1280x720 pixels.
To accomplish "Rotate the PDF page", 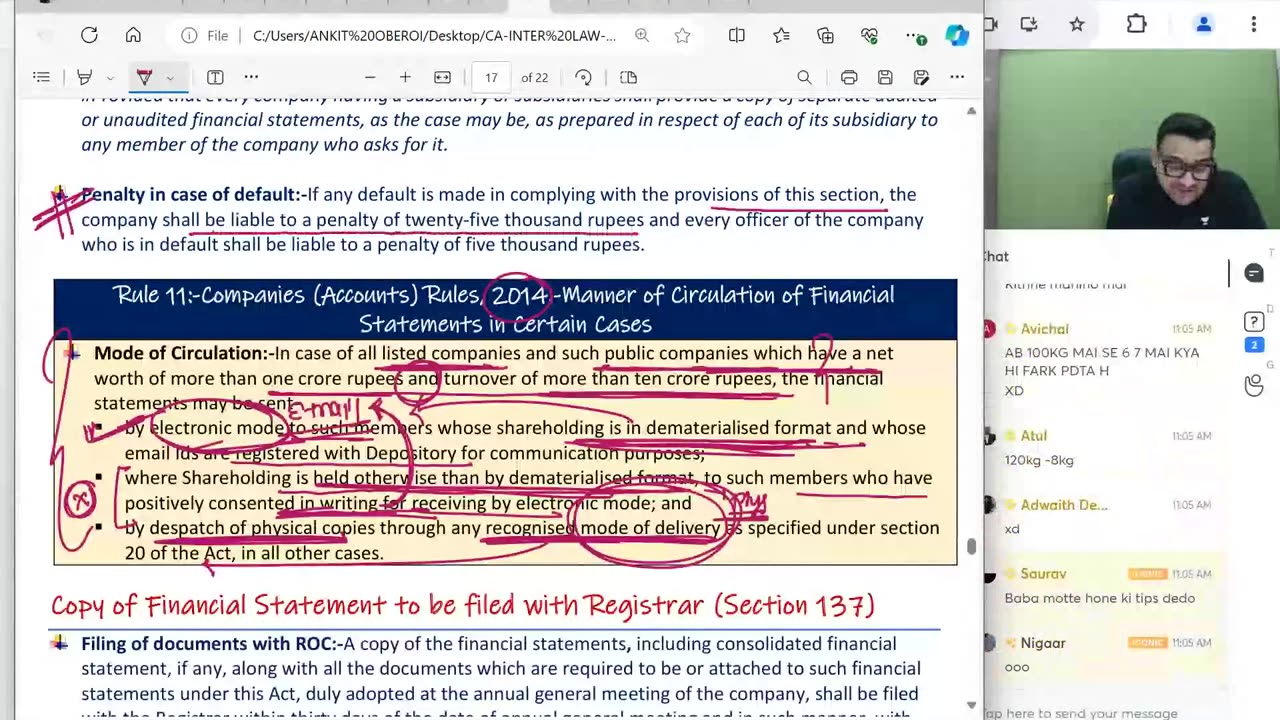I will click(x=583, y=77).
